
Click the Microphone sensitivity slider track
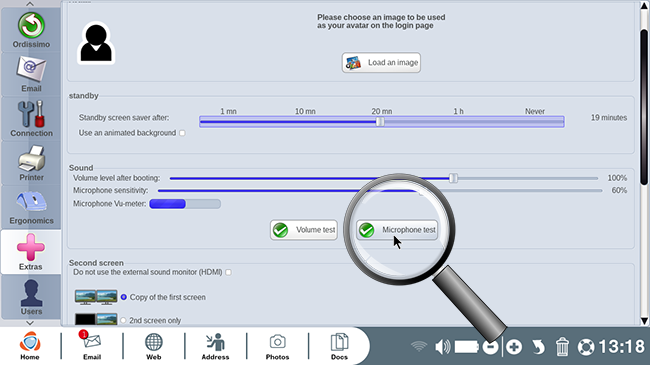pyautogui.click(x=380, y=191)
